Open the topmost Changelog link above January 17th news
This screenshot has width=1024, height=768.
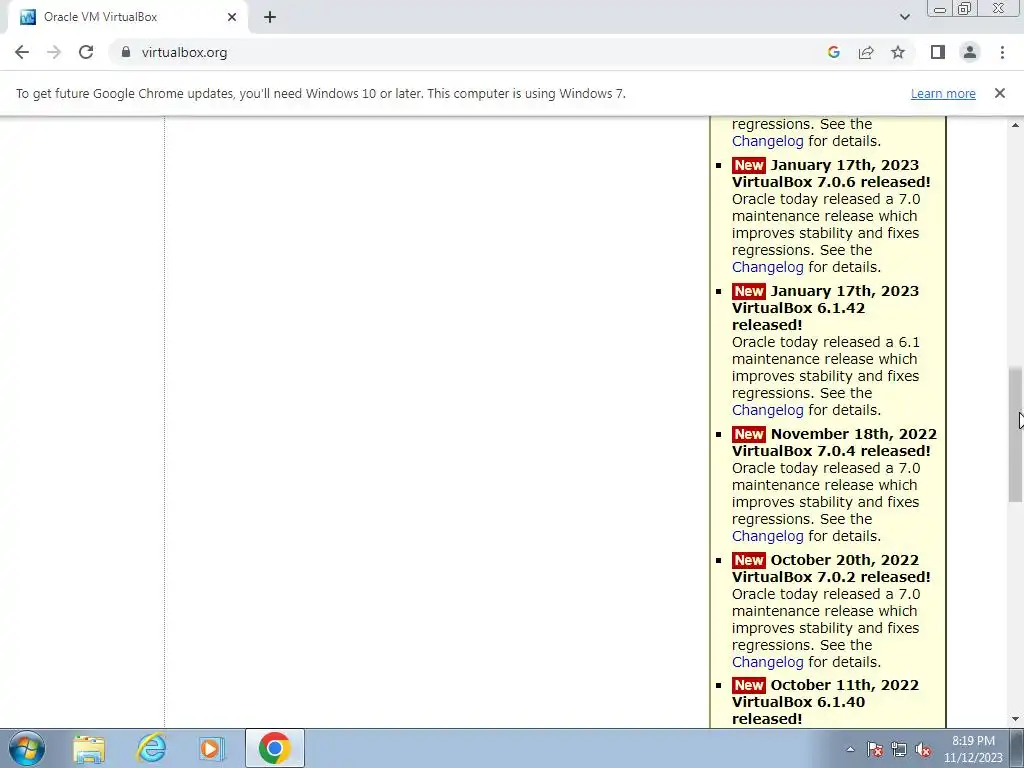[x=767, y=141]
